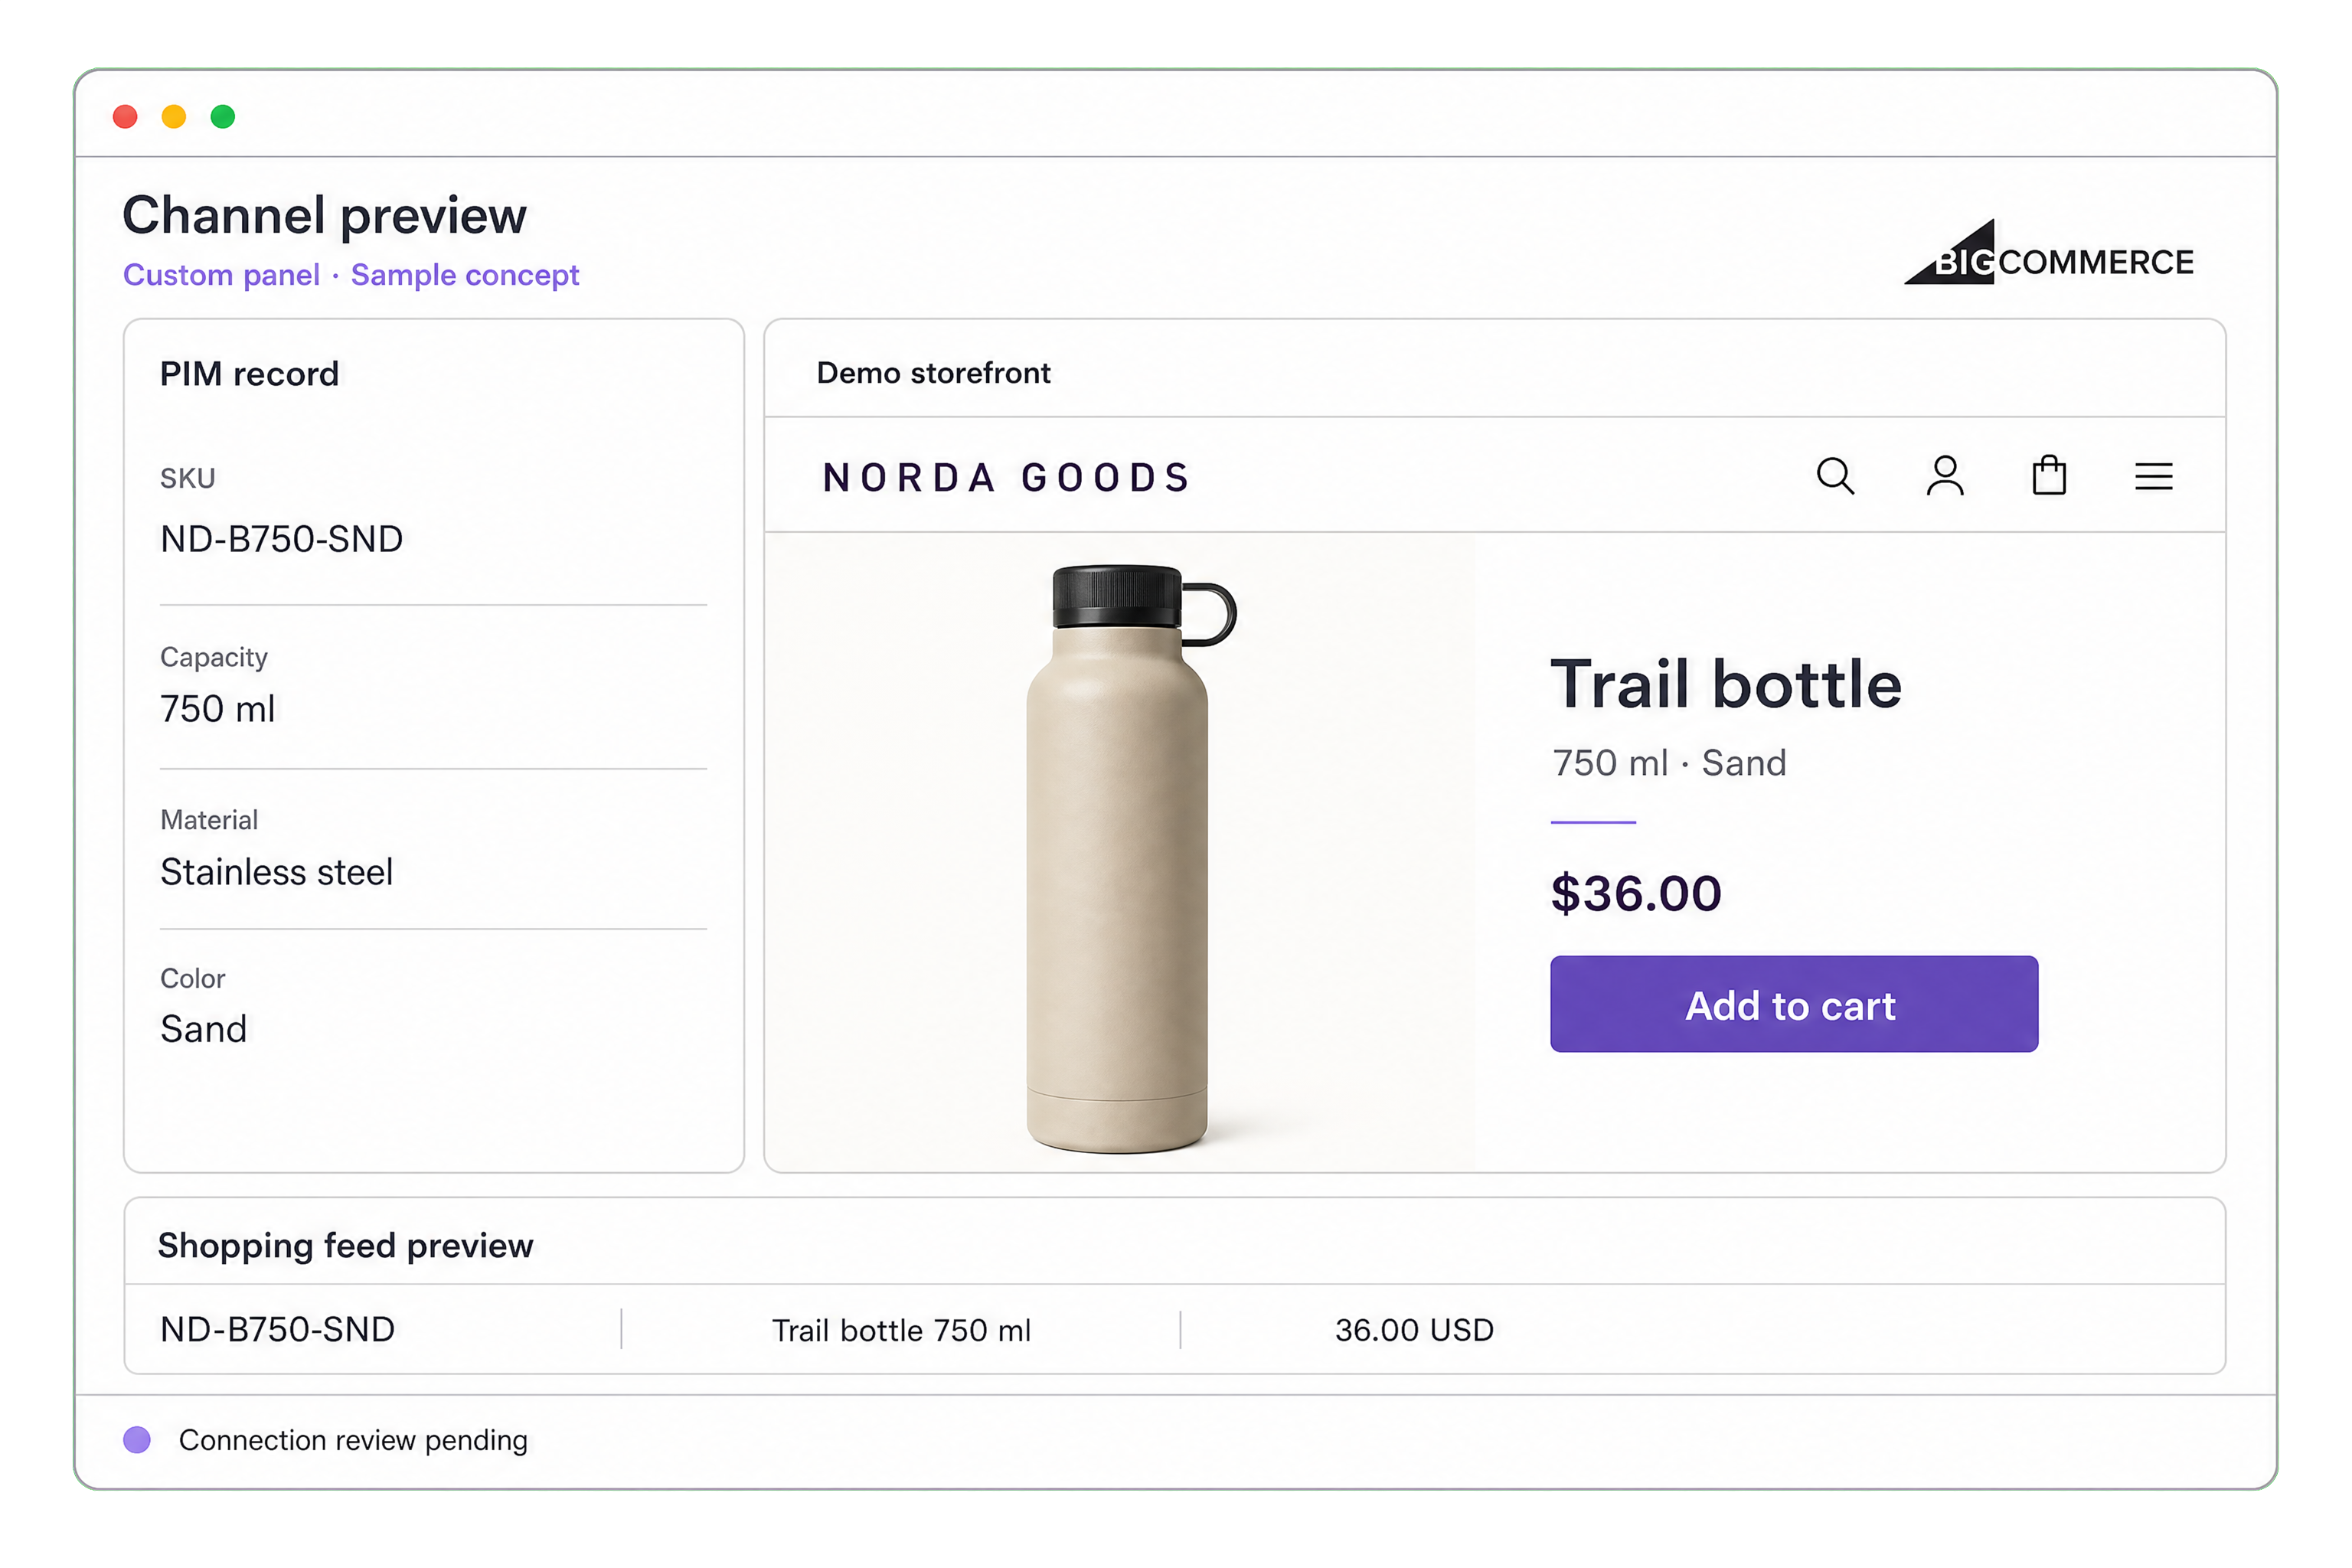Open the storefront search icon

(1835, 476)
